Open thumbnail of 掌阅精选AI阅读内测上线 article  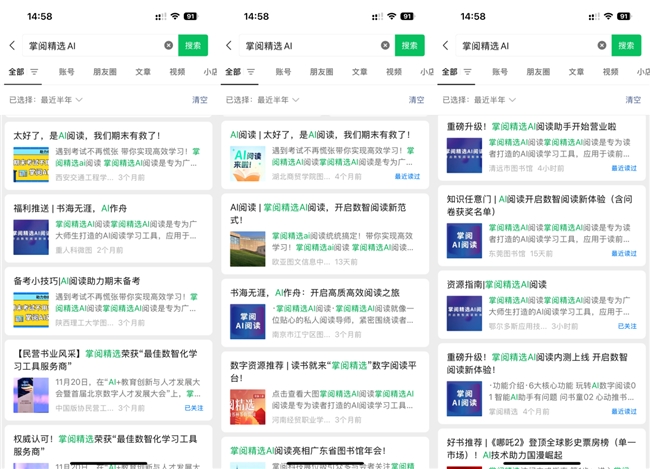(464, 399)
